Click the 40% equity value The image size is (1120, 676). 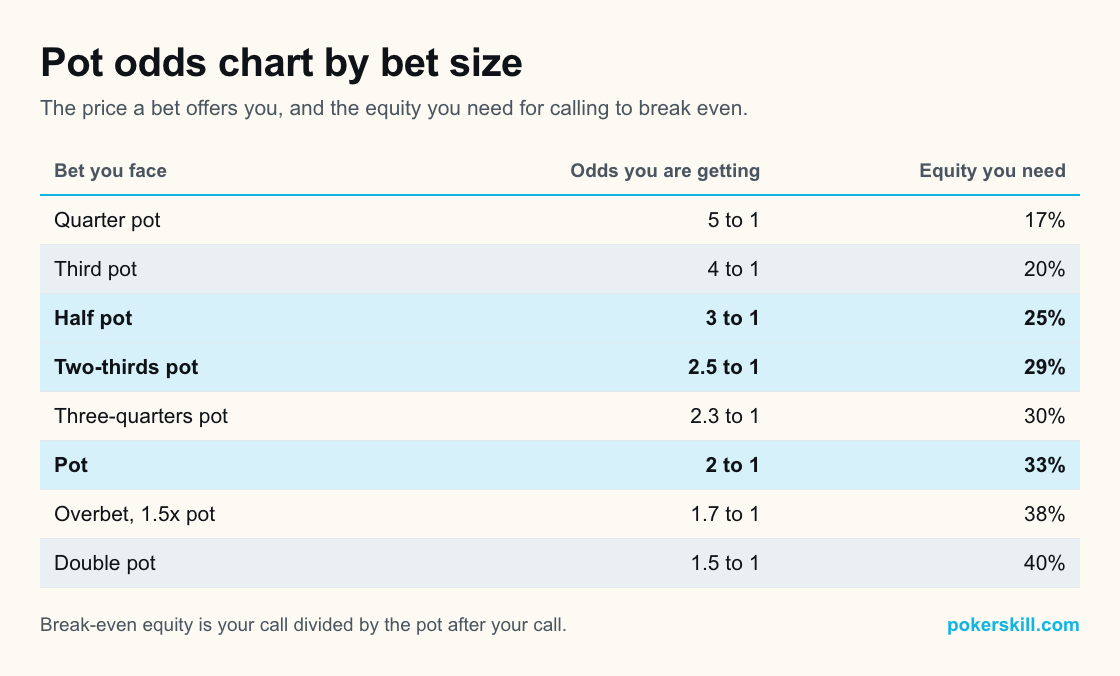1044,563
